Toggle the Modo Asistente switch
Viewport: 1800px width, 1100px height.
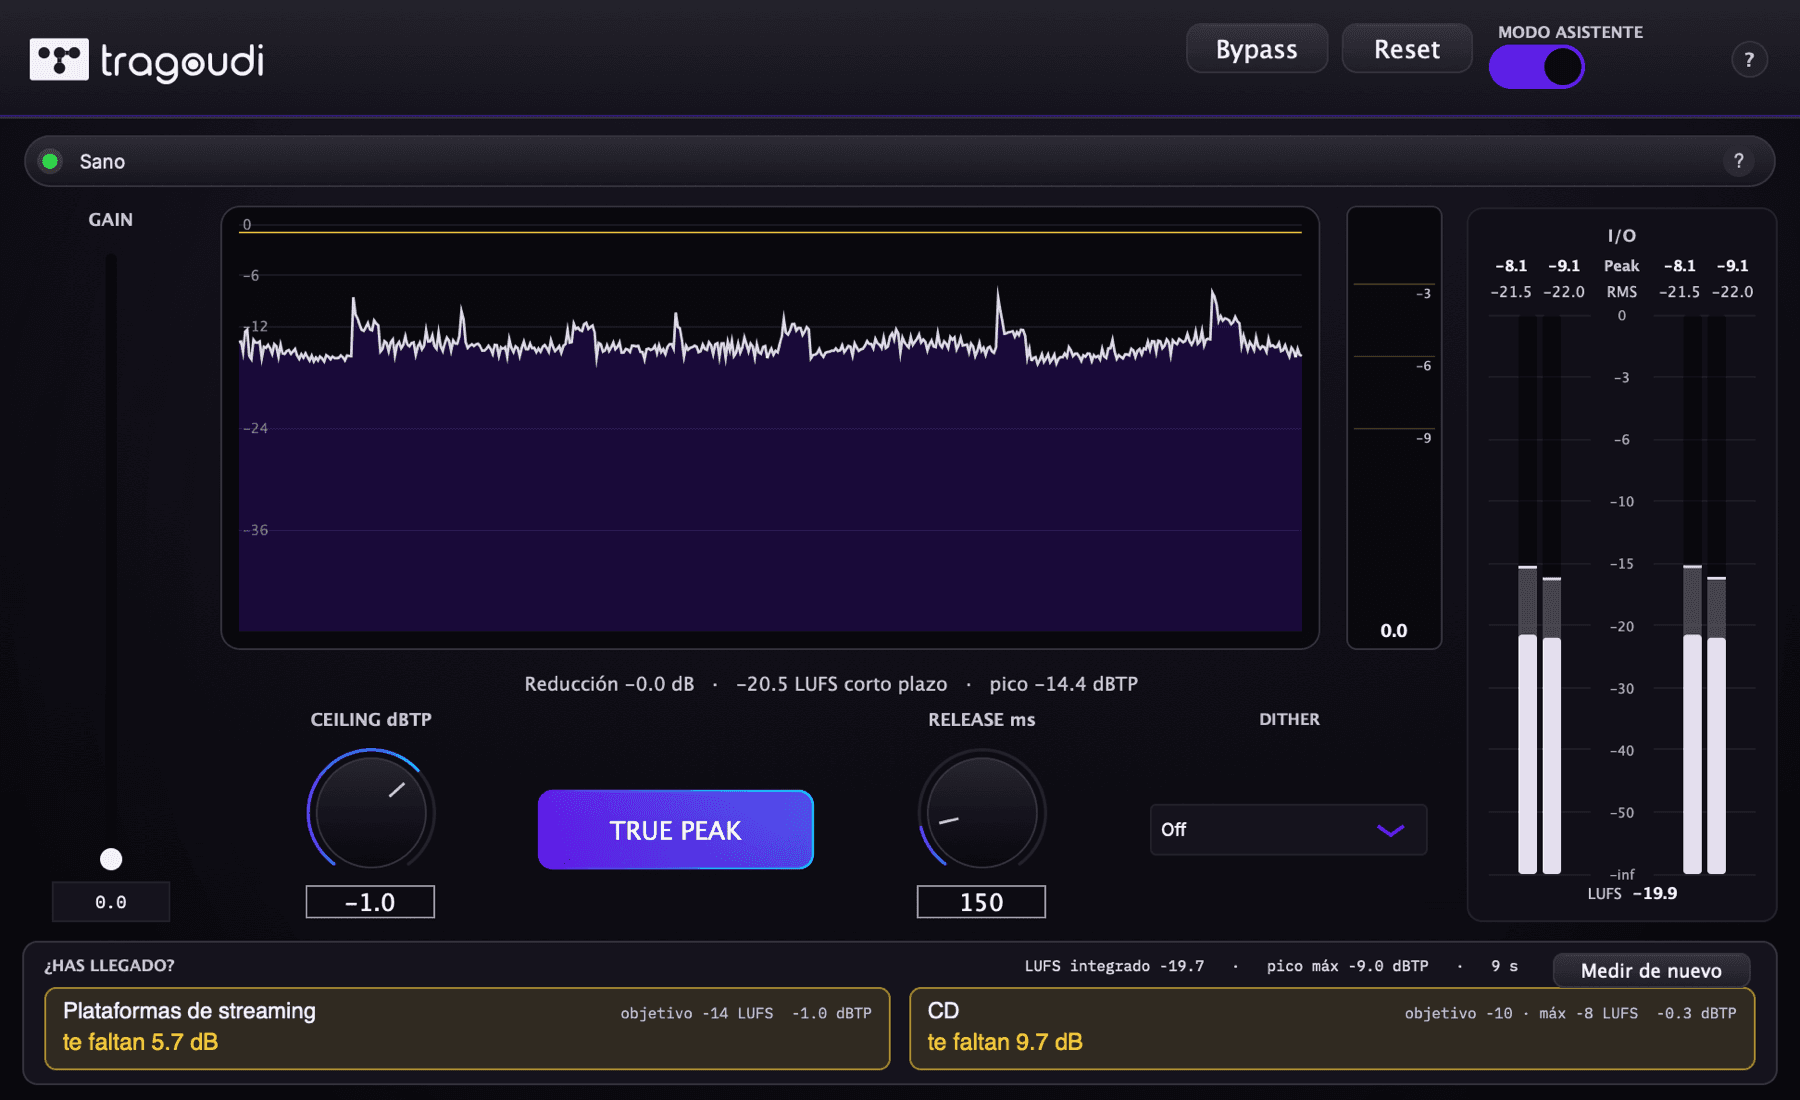1536,67
